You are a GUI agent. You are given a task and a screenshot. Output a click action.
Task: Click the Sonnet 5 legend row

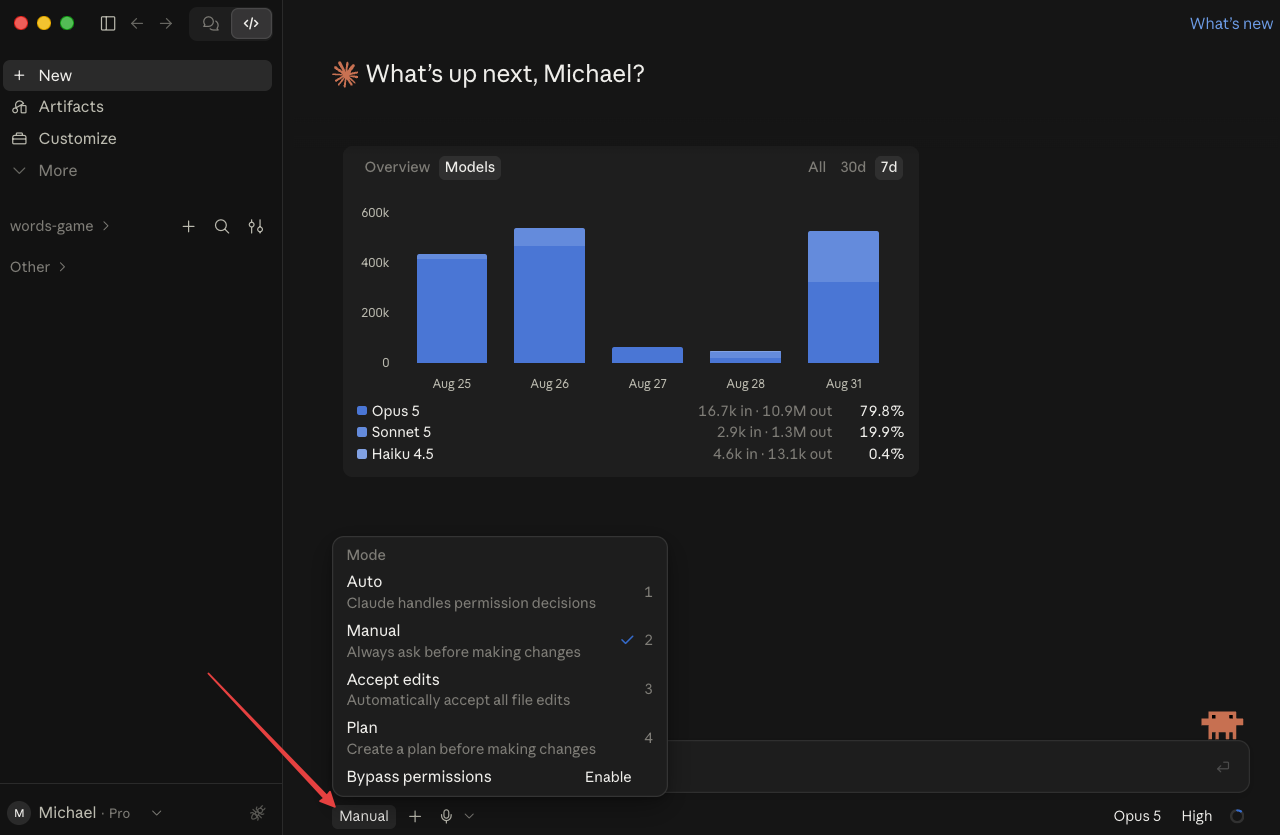coord(630,432)
